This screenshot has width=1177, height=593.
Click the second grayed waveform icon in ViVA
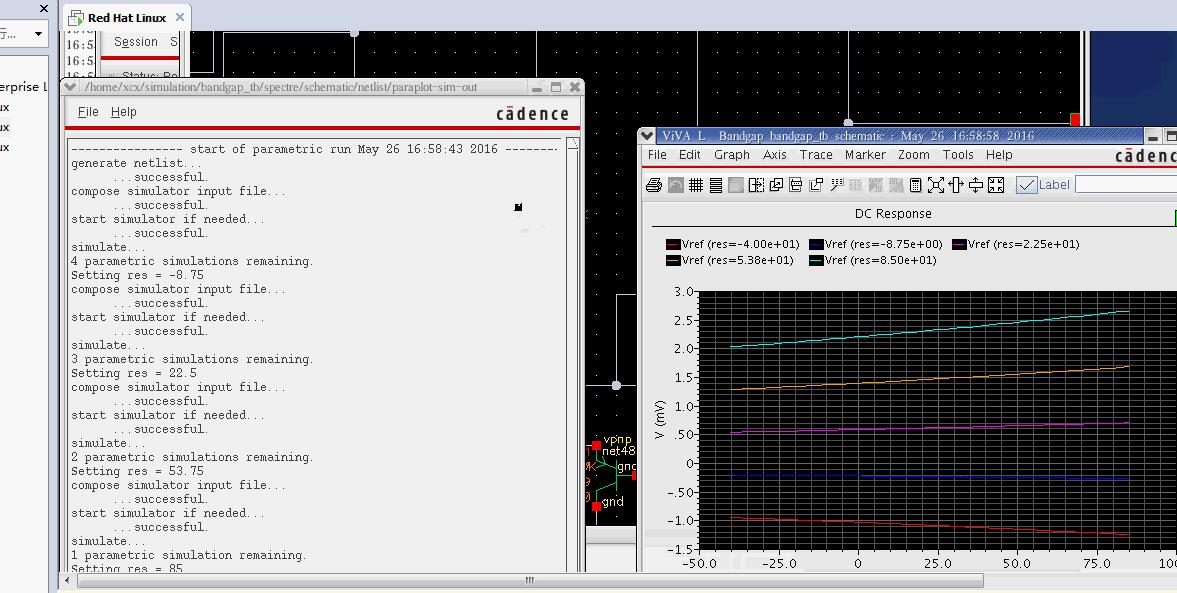pyautogui.click(x=896, y=185)
